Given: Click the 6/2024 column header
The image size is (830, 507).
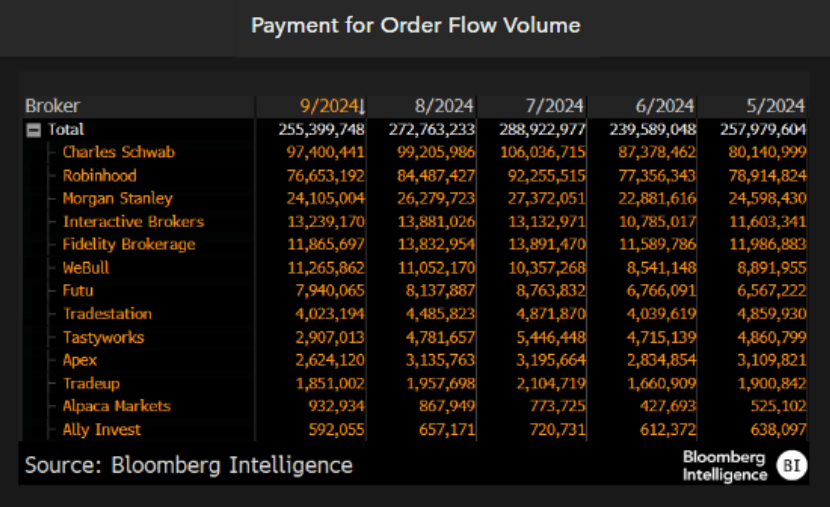Looking at the screenshot, I should 663,106.
